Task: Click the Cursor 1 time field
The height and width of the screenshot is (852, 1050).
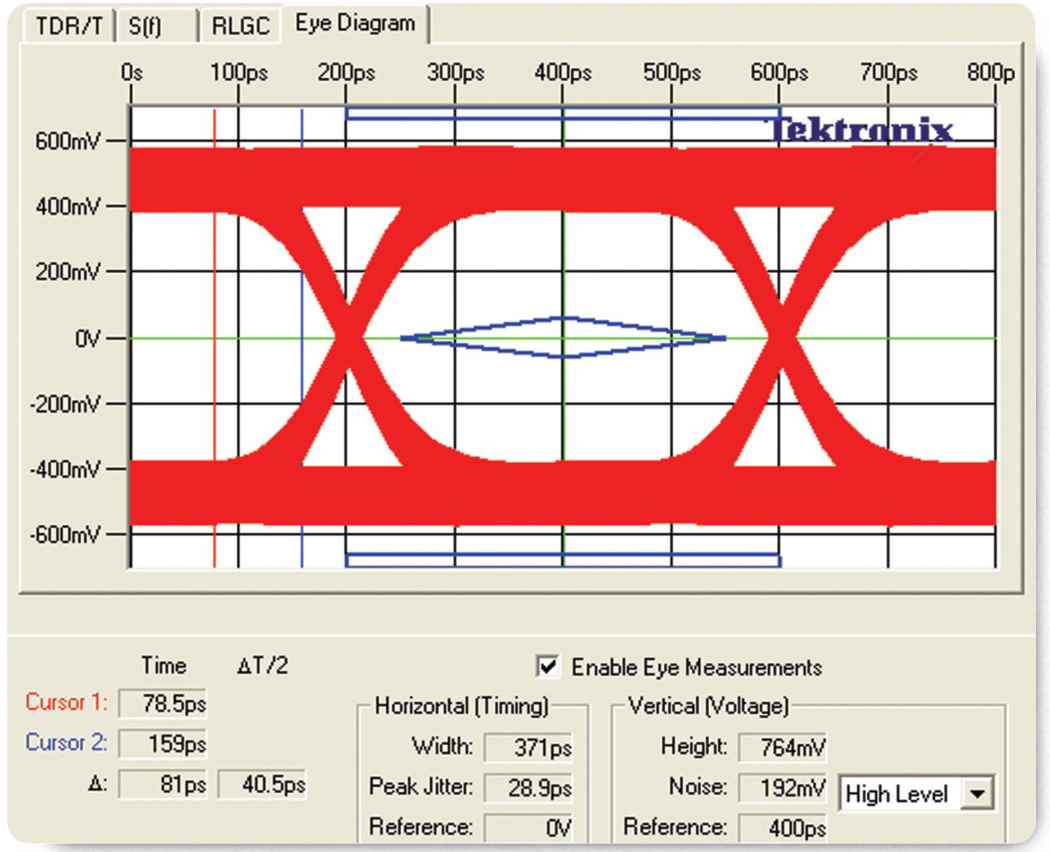Action: click(163, 703)
